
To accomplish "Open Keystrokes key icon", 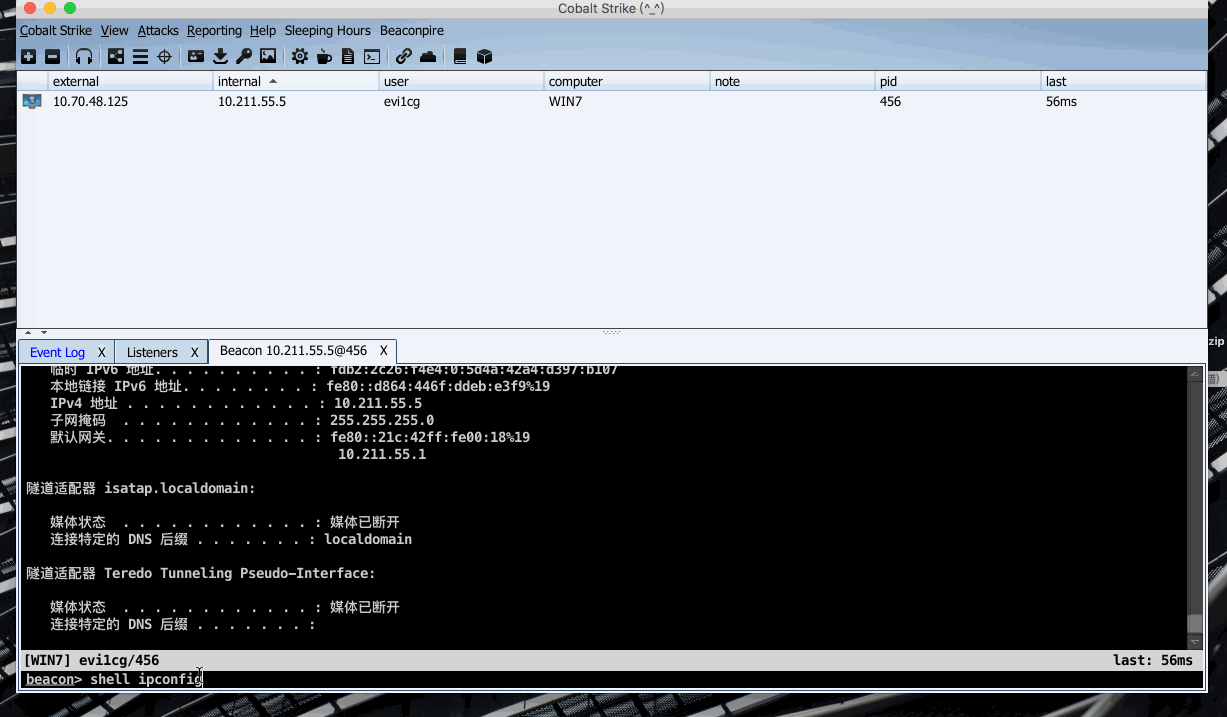I will click(244, 57).
